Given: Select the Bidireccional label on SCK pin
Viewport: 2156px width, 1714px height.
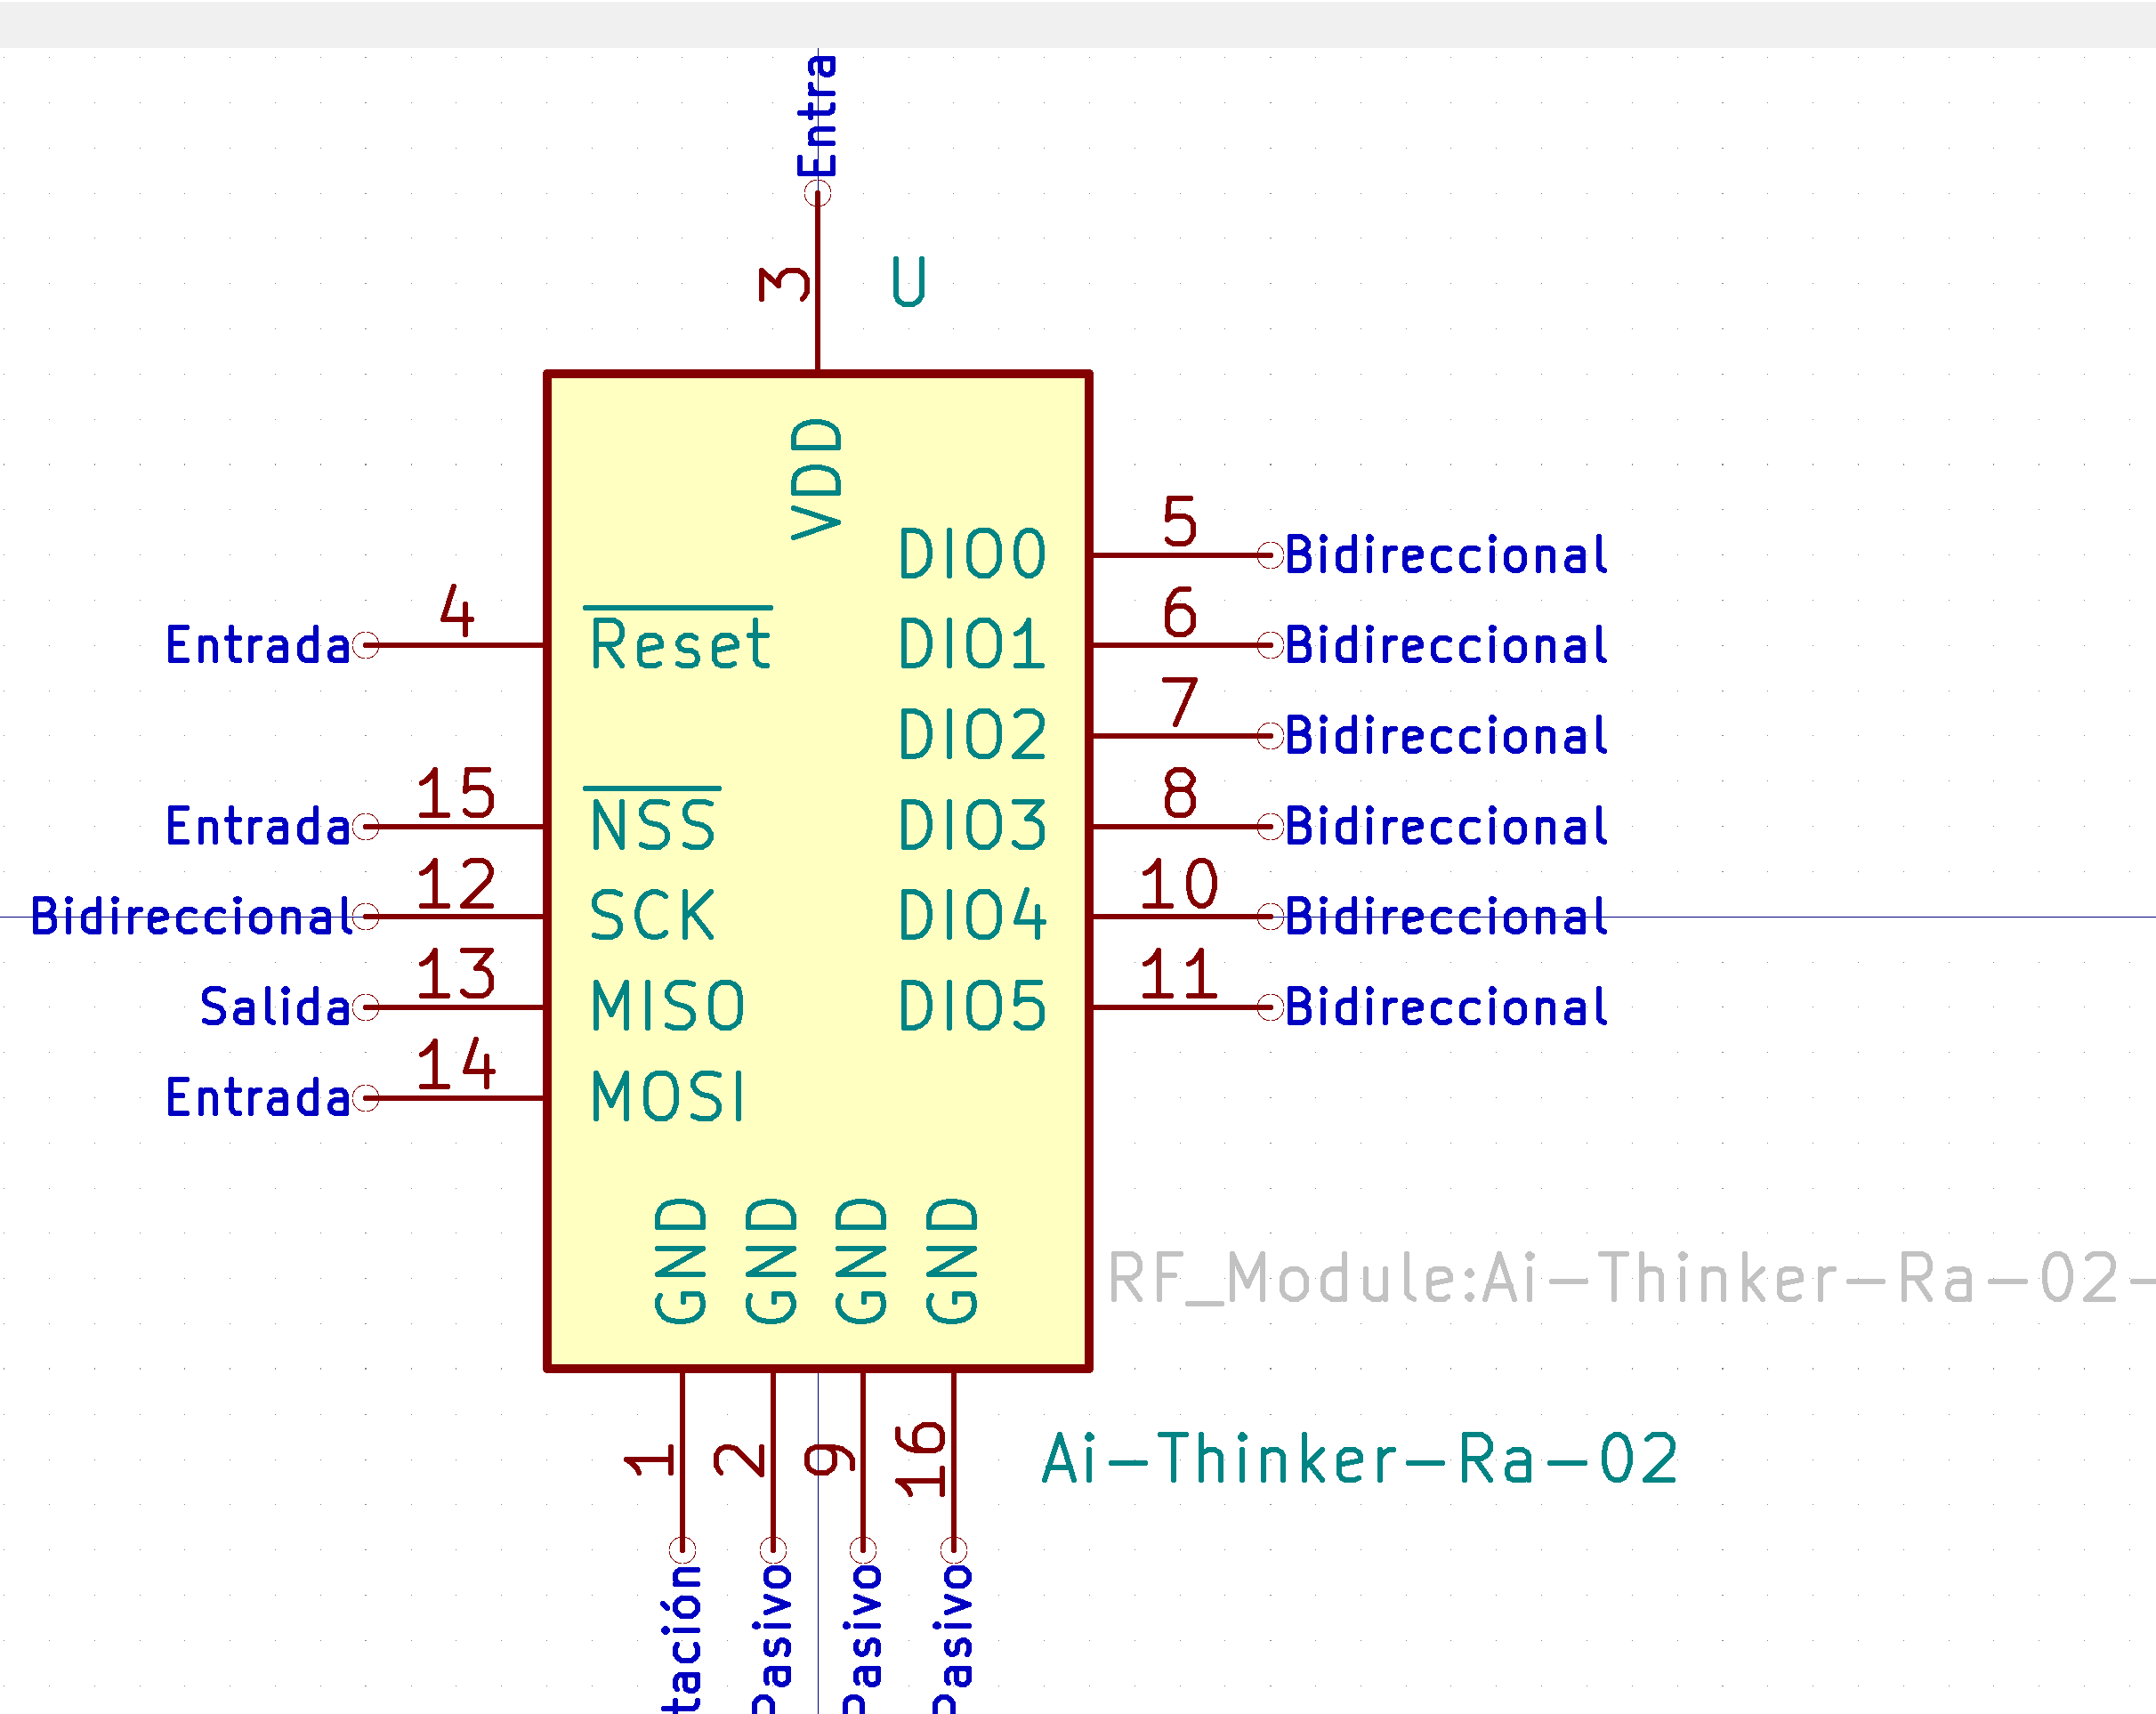Looking at the screenshot, I should (191, 916).
